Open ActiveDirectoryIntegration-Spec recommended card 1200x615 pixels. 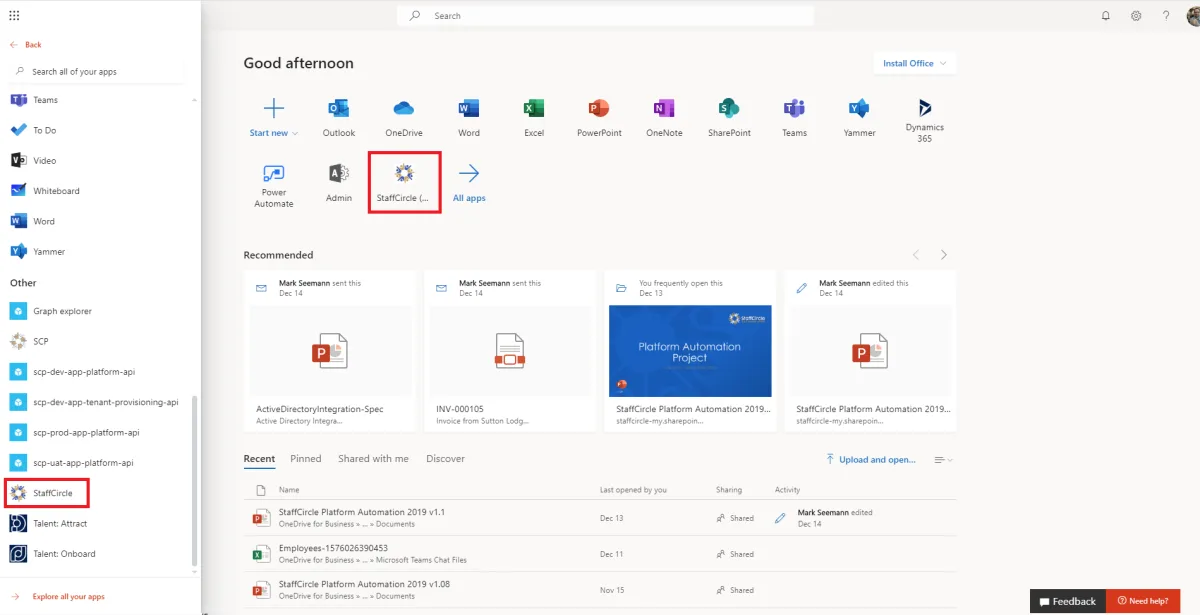[329, 351]
